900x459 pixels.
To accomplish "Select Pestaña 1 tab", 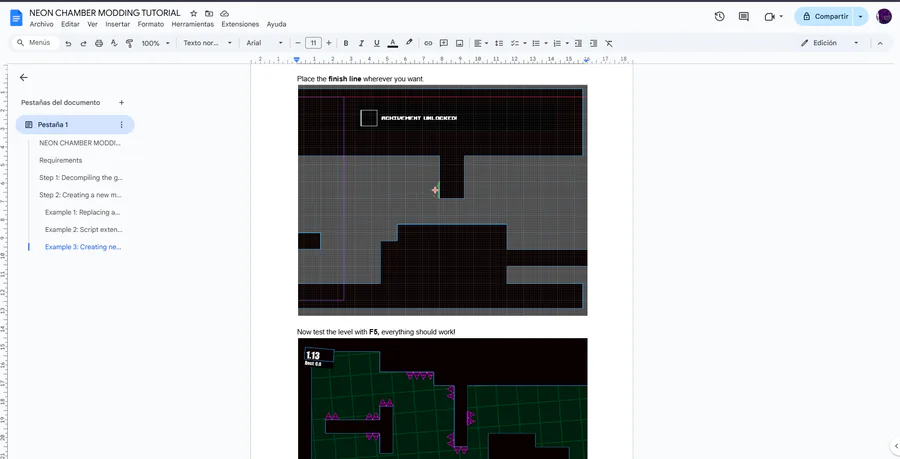I will (75, 125).
